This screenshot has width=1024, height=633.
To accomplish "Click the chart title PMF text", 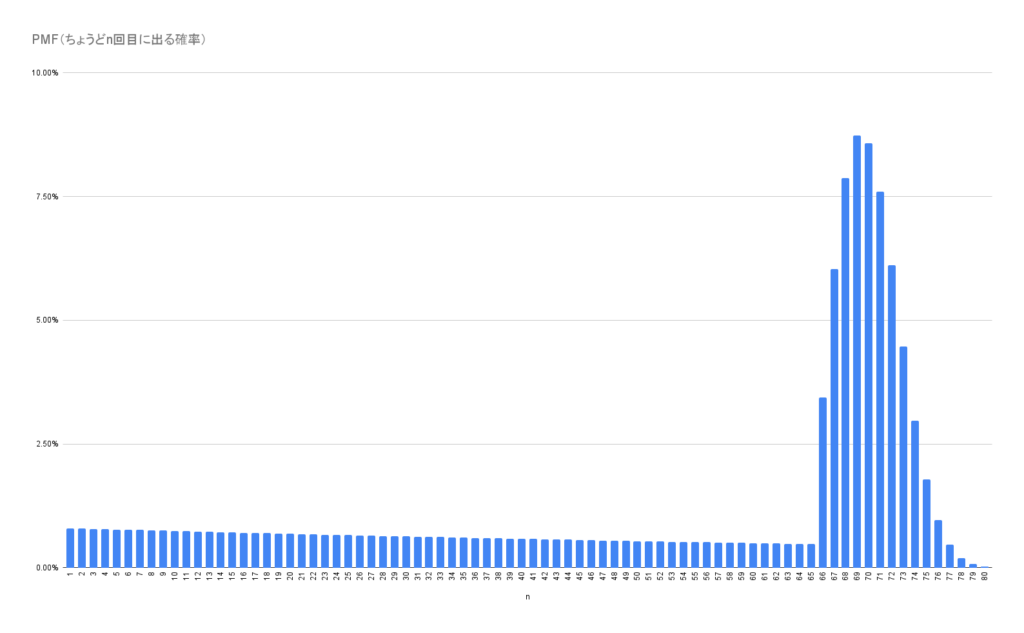I will click(119, 40).
